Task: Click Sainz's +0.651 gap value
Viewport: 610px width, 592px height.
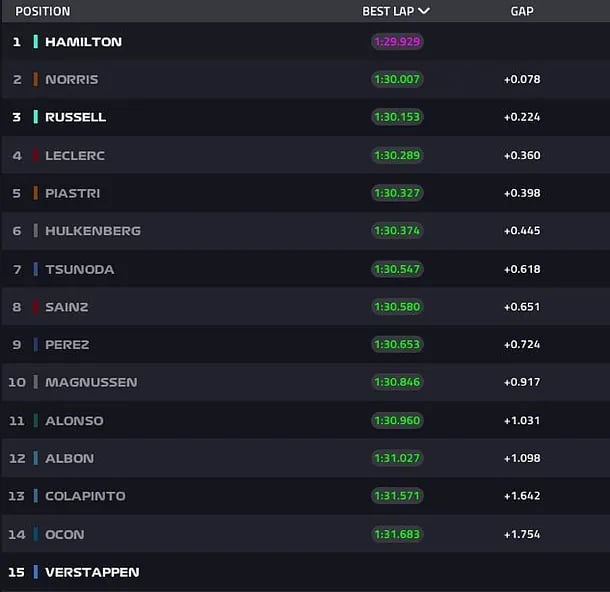Action: coord(521,307)
